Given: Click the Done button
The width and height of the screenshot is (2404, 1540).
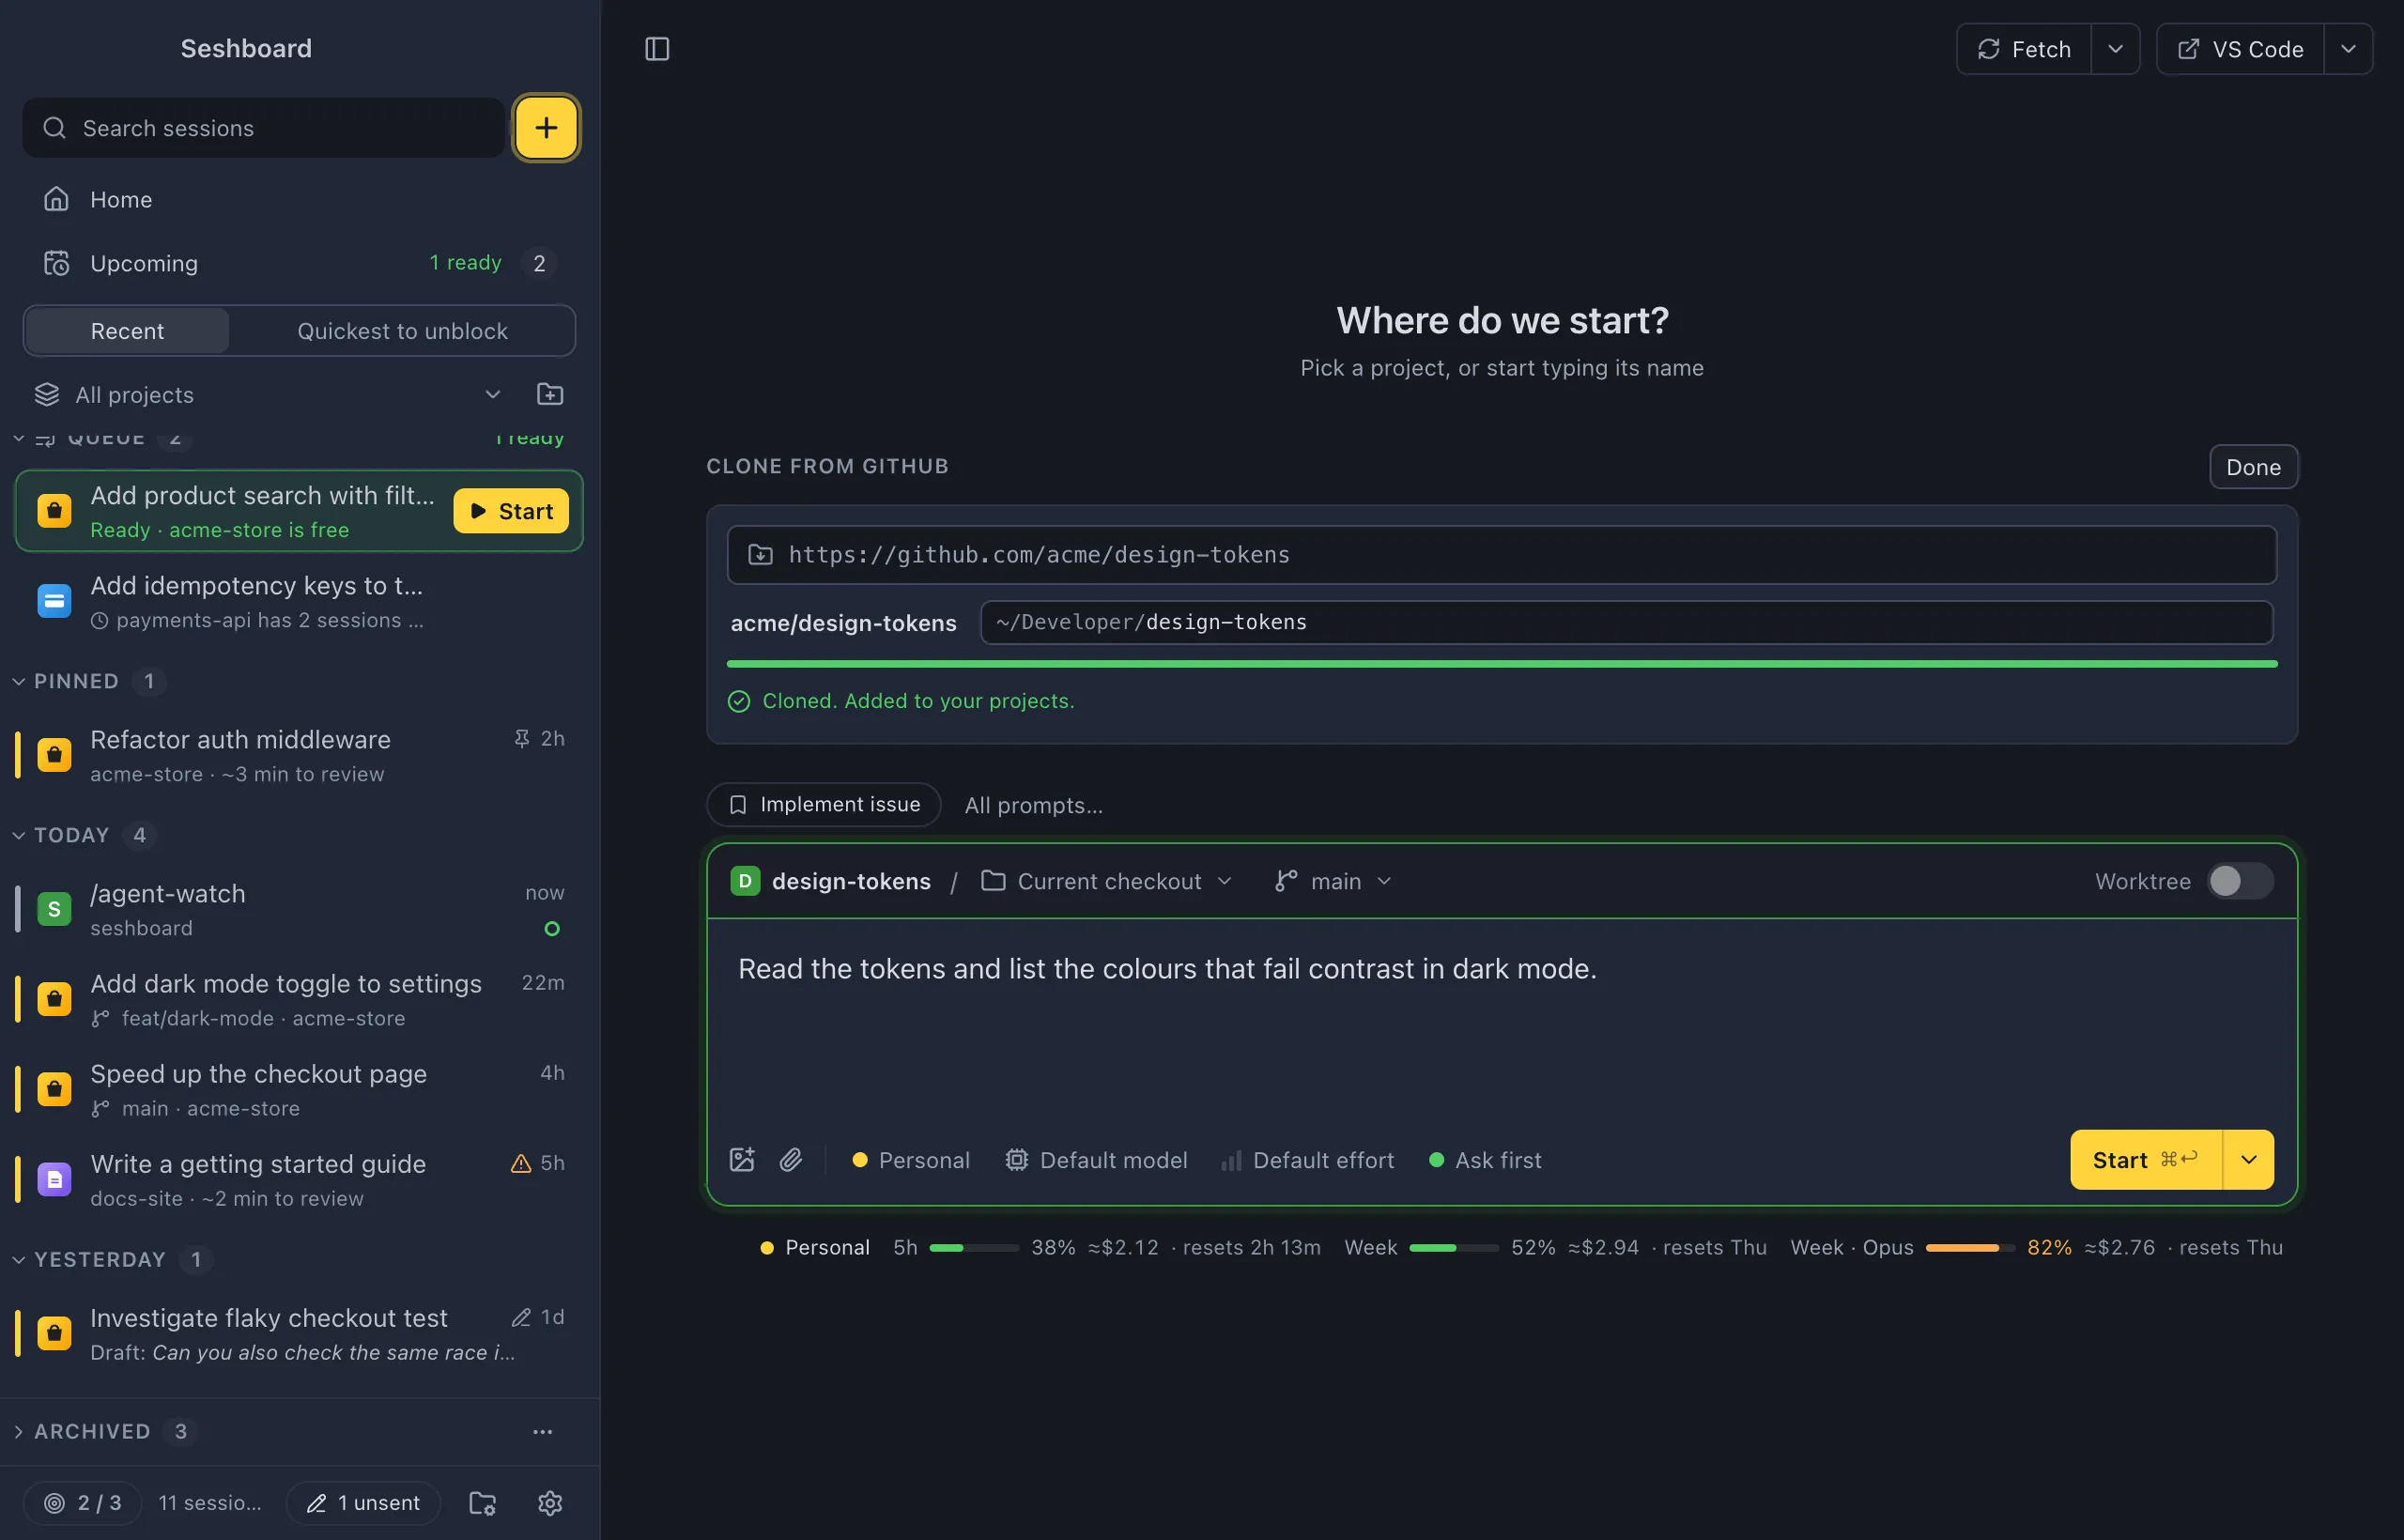Looking at the screenshot, I should (x=2253, y=467).
